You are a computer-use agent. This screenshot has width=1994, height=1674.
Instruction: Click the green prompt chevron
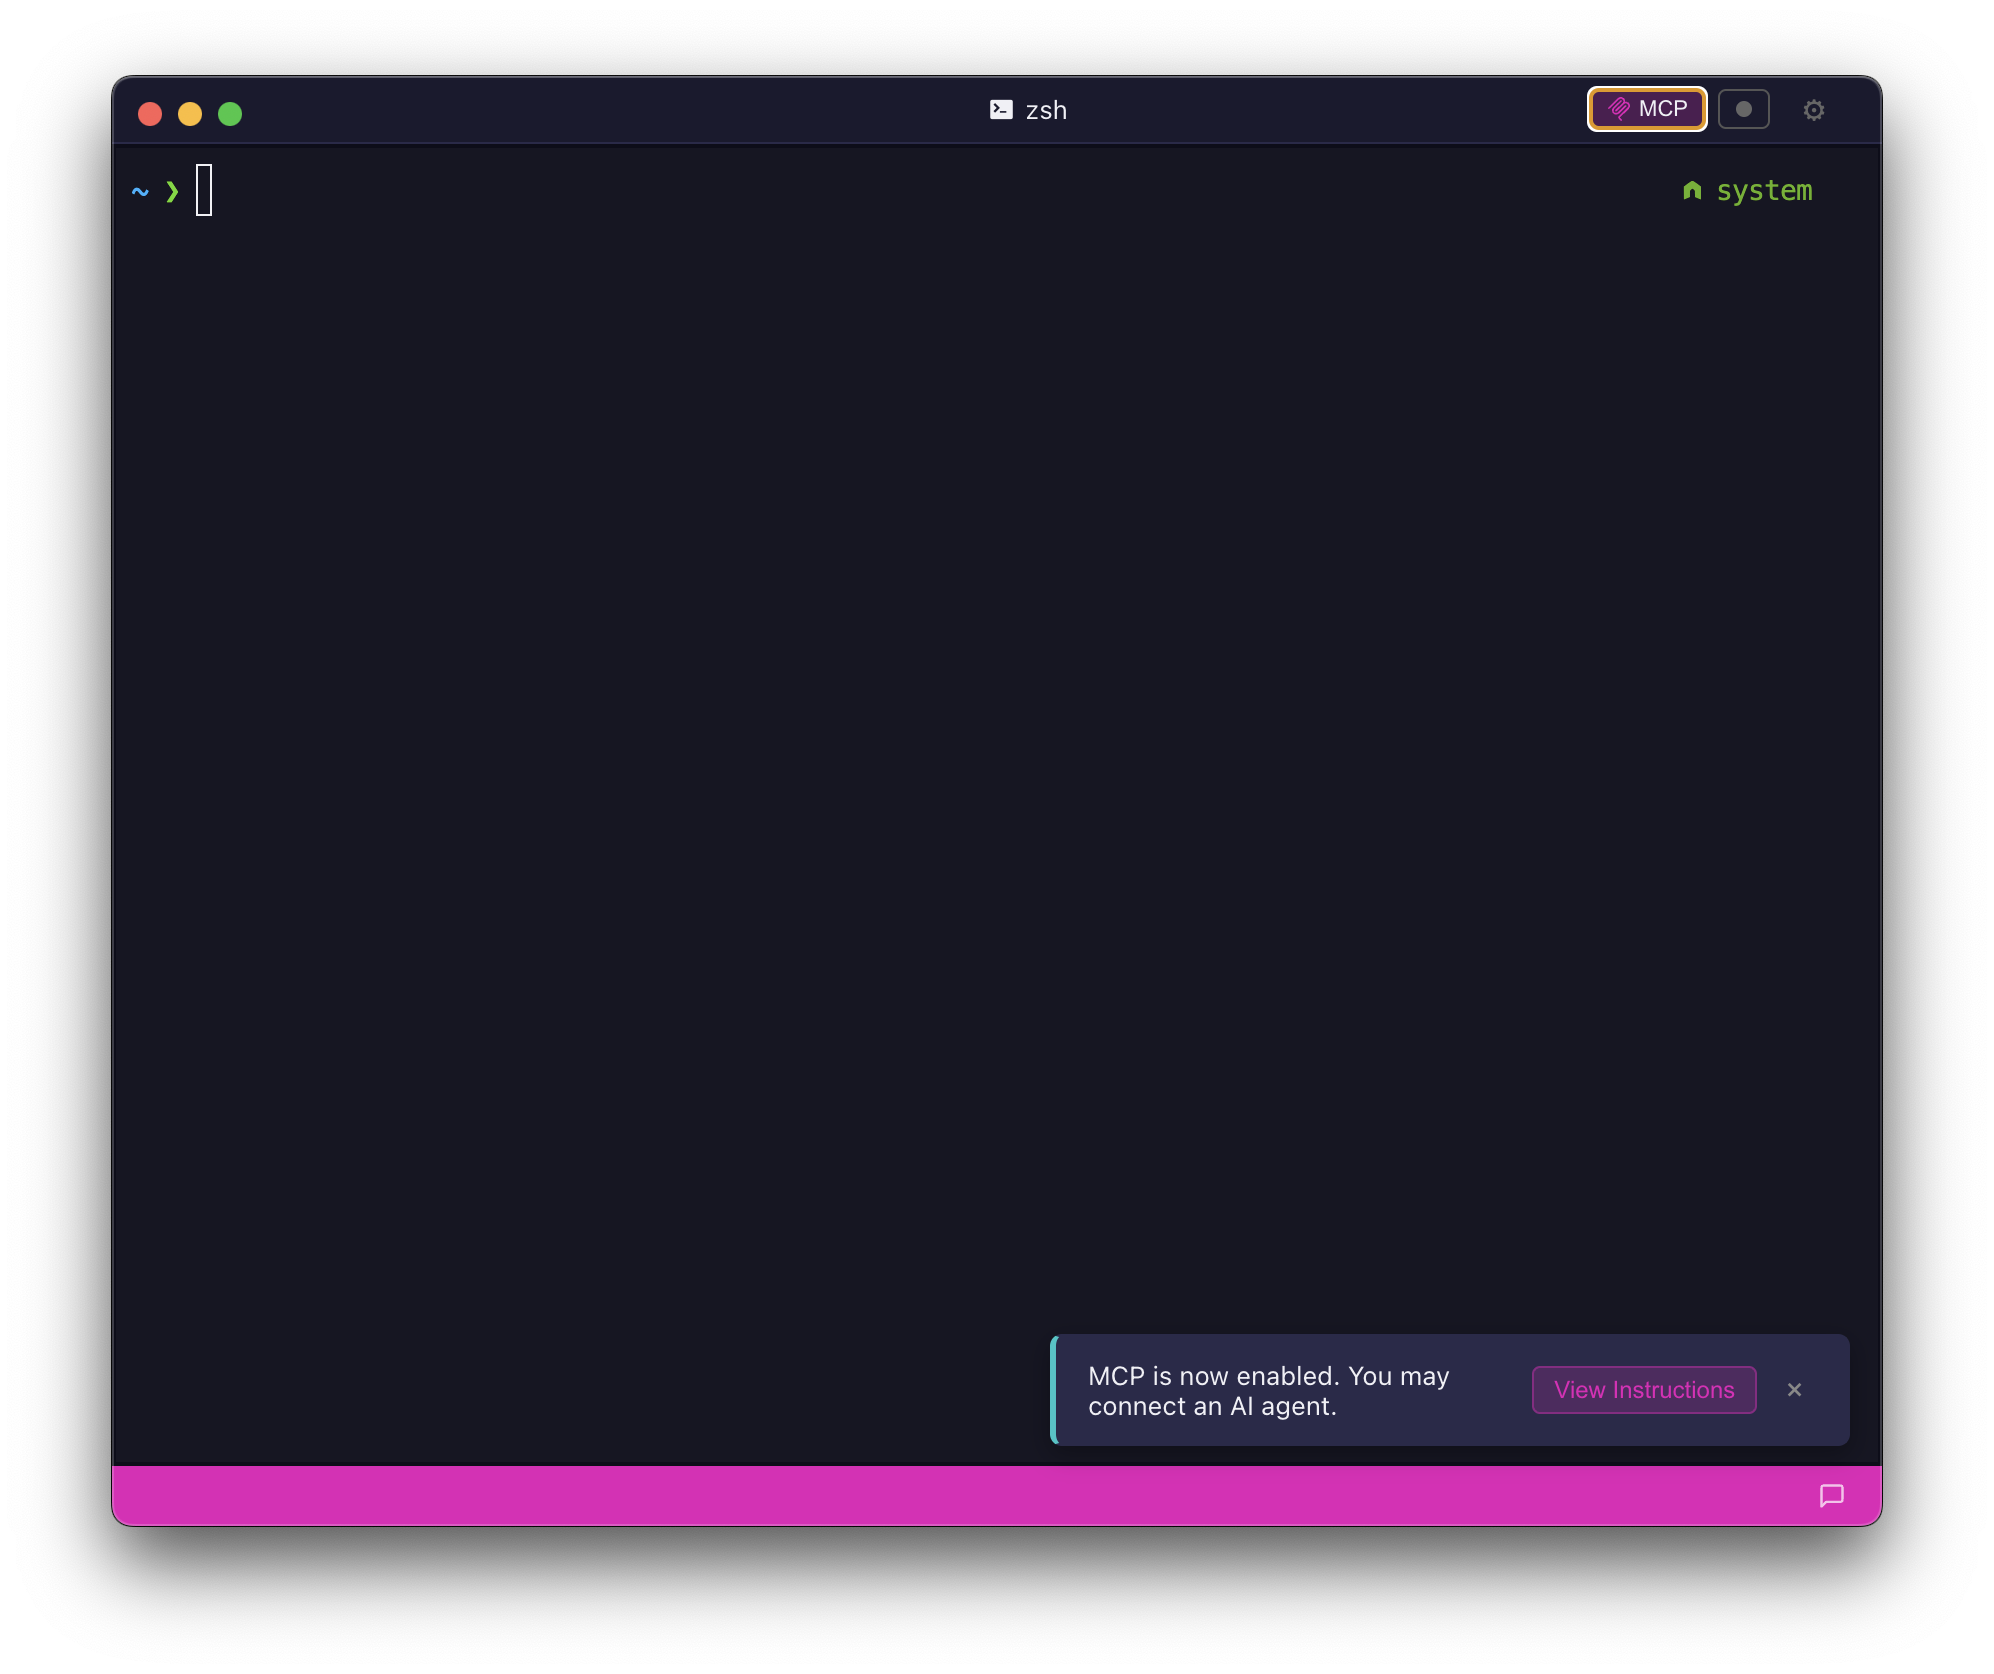point(172,191)
